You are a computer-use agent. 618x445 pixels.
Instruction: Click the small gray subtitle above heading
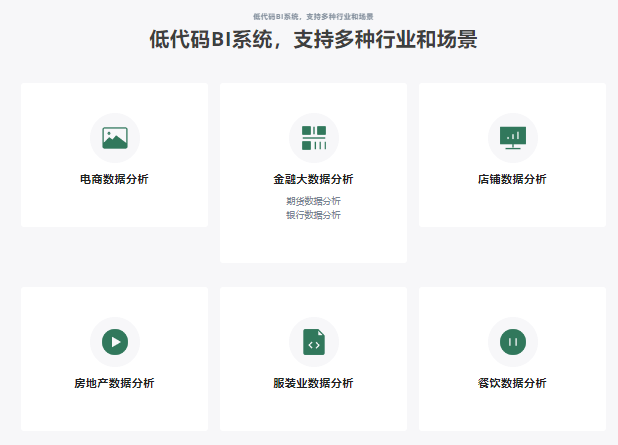313,17
